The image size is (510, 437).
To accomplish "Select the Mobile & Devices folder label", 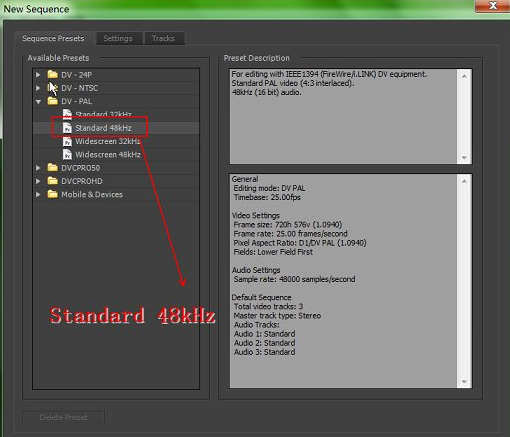I will pyautogui.click(x=92, y=195).
